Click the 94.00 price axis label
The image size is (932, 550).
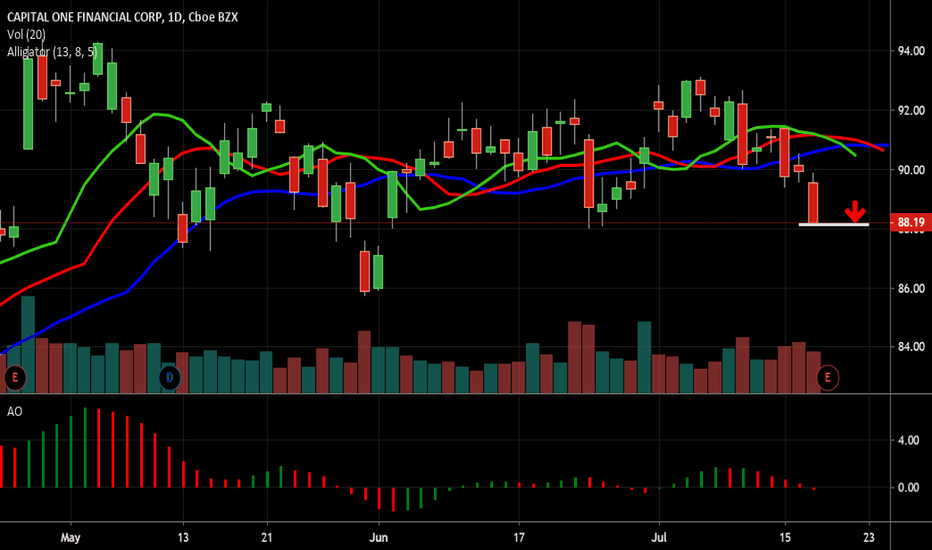tap(911, 51)
